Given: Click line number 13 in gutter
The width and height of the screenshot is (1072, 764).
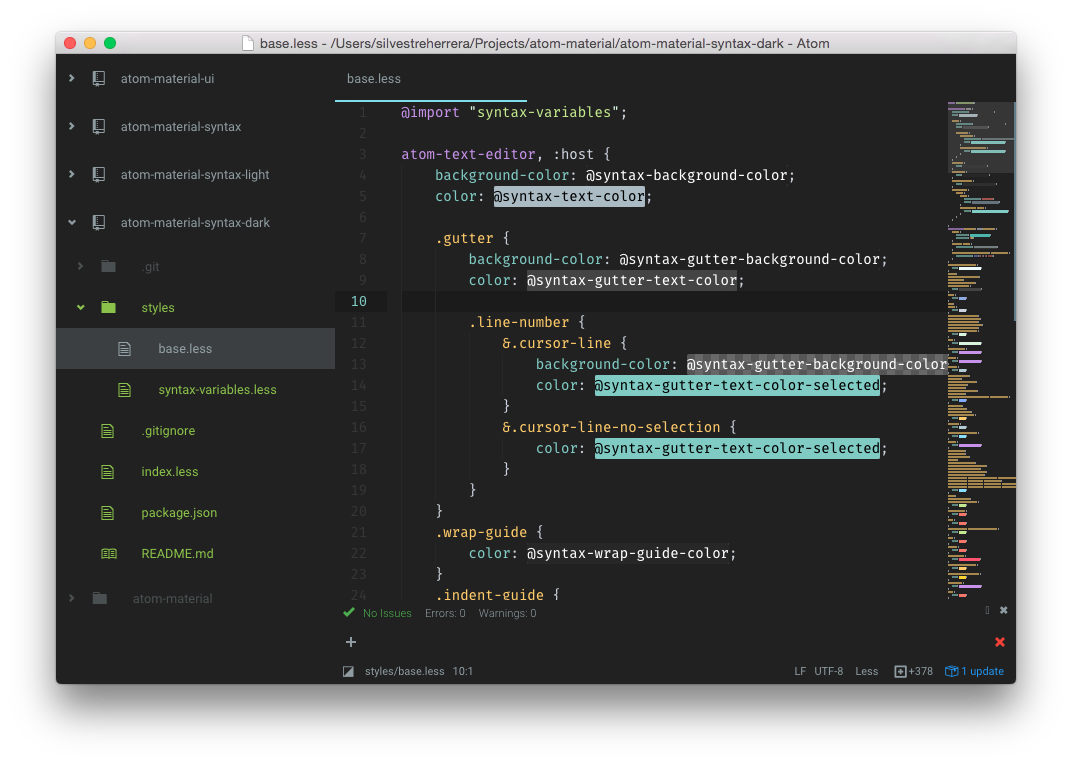Looking at the screenshot, I should point(359,364).
